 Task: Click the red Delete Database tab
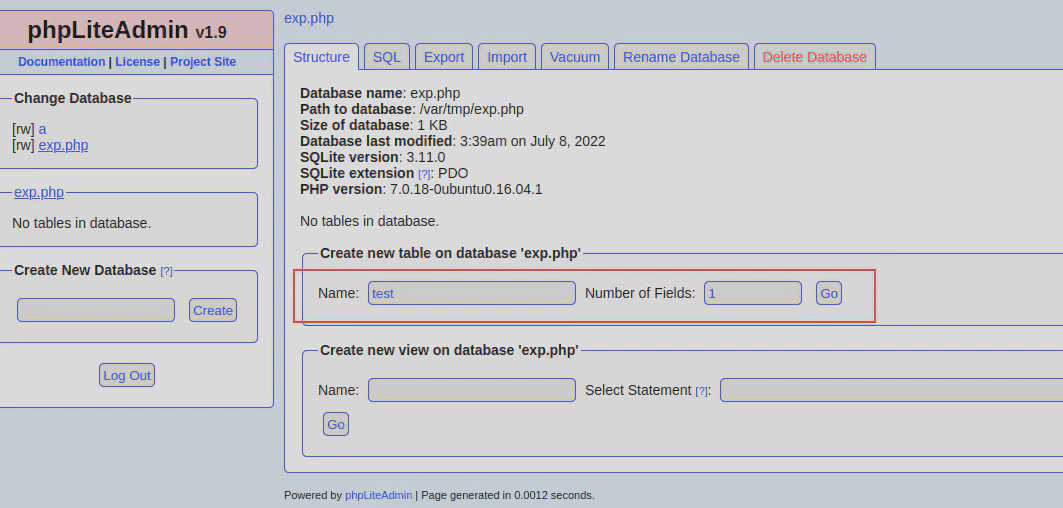(814, 57)
